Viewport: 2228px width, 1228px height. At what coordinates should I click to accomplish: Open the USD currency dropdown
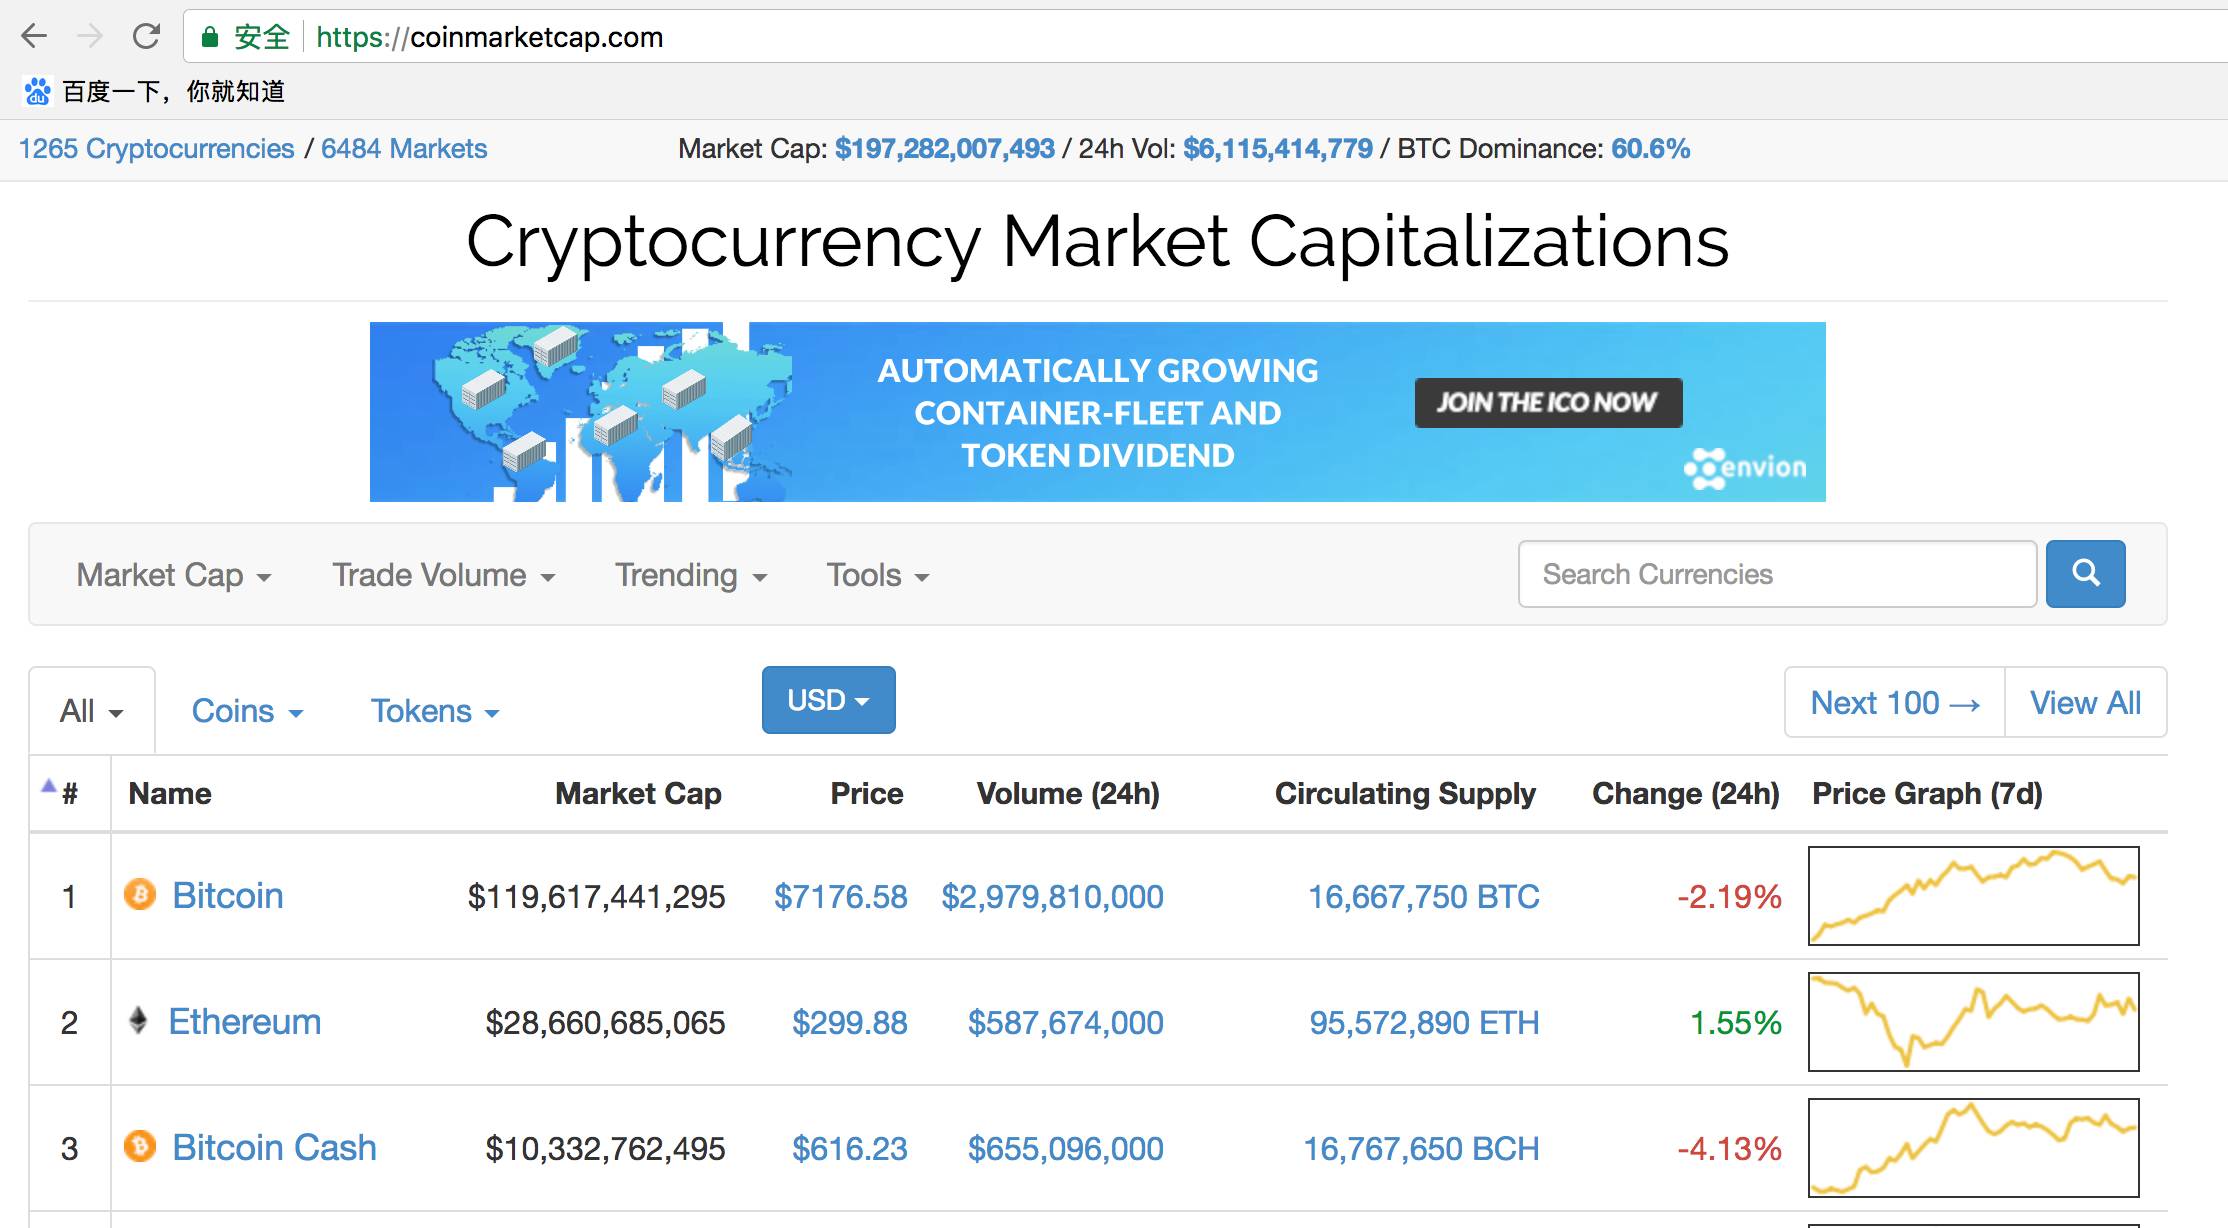pyautogui.click(x=828, y=700)
